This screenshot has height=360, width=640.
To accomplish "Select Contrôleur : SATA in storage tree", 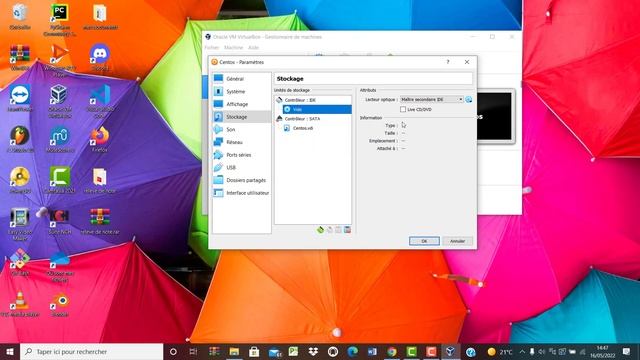I will [302, 119].
